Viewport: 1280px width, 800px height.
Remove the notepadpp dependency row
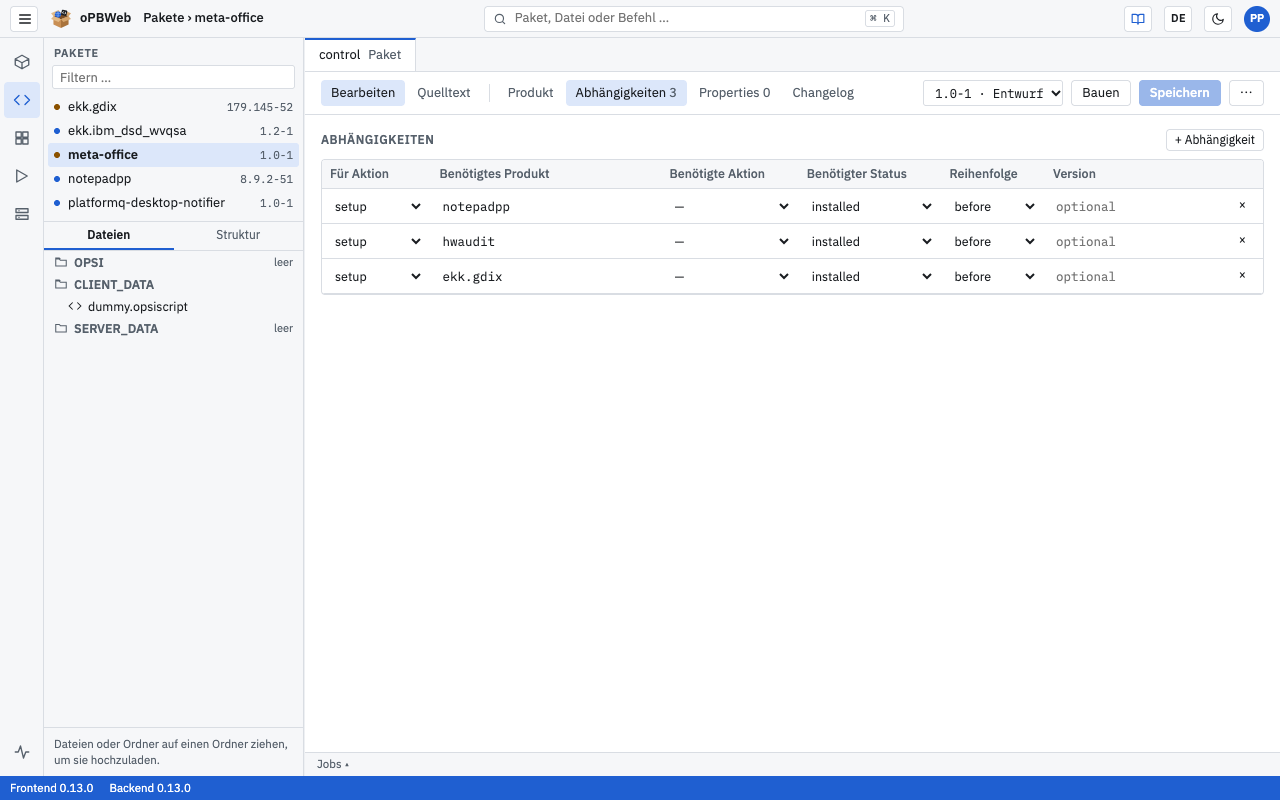click(1242, 206)
